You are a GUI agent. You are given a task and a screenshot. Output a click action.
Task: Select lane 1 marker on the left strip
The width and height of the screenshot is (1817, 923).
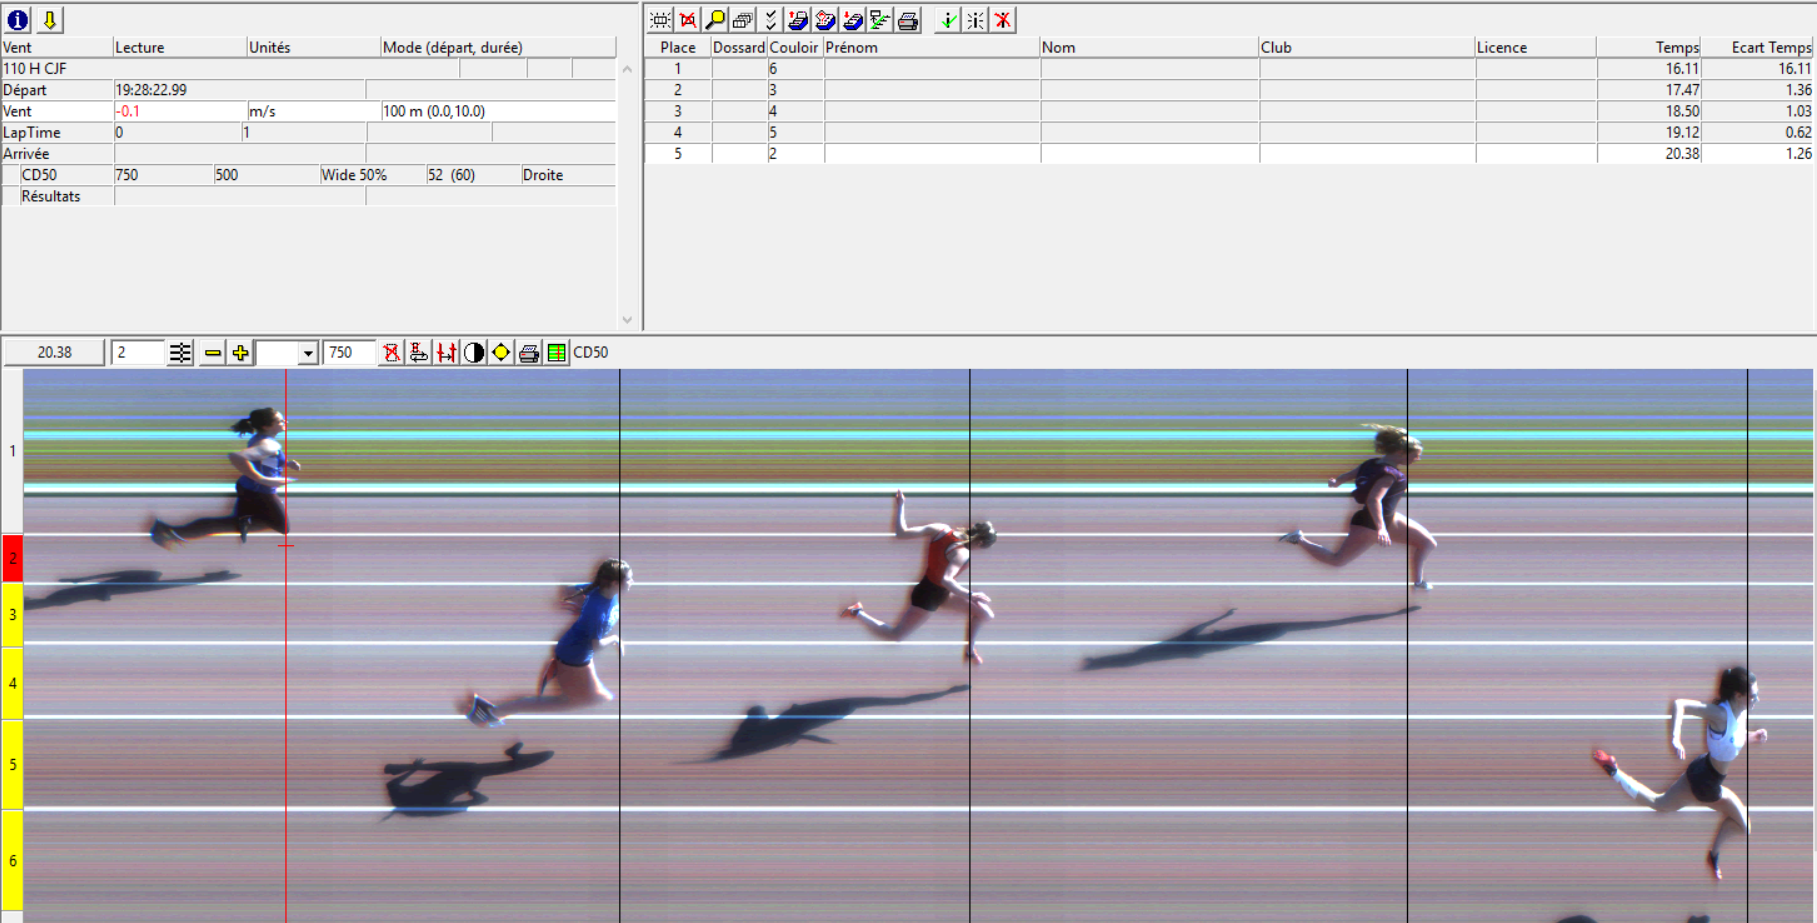[x=12, y=451]
